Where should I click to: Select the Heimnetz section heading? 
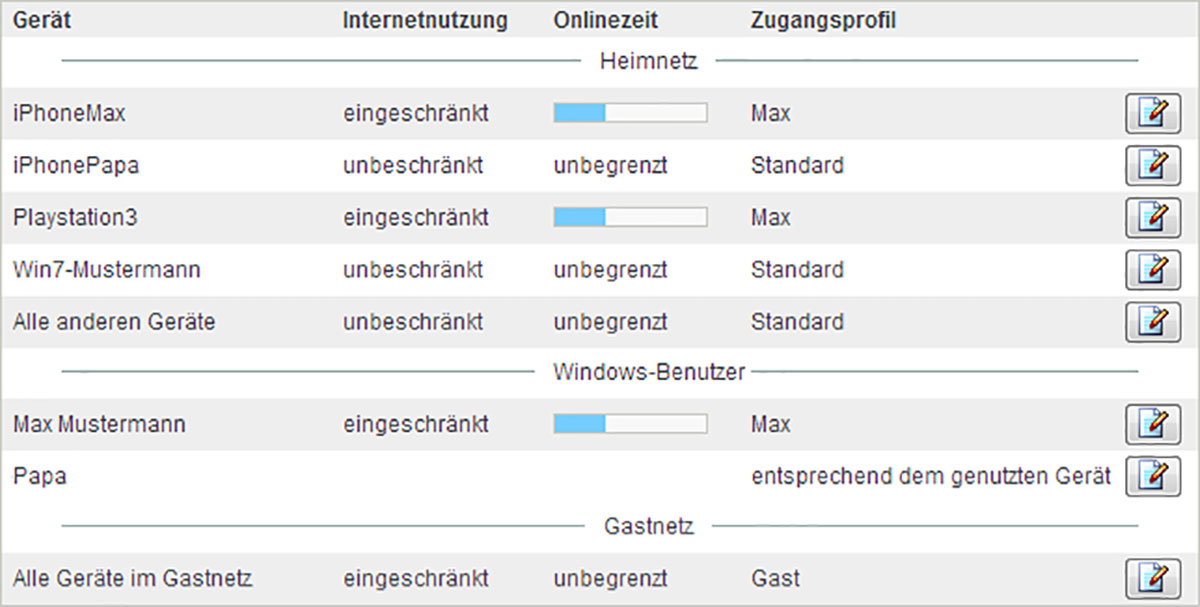[649, 62]
